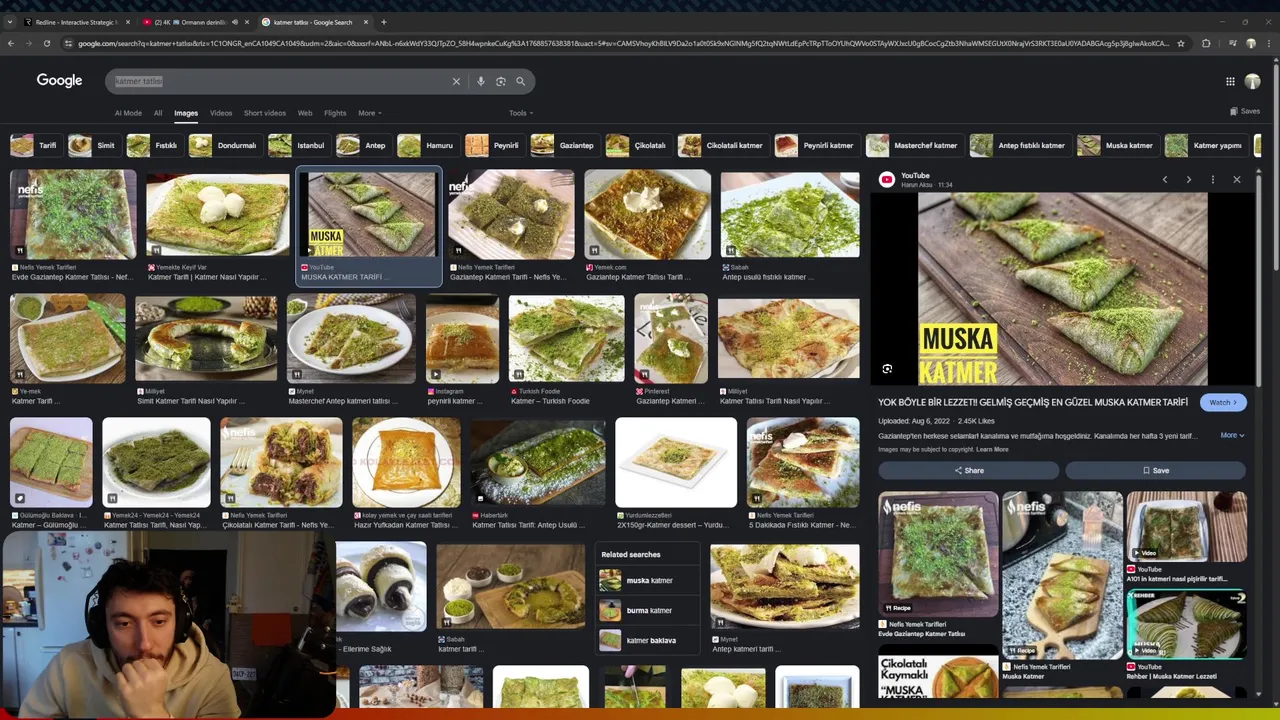The height and width of the screenshot is (720, 1280).
Task: Select the Masterchef katmer filter chip
Action: pos(913,145)
